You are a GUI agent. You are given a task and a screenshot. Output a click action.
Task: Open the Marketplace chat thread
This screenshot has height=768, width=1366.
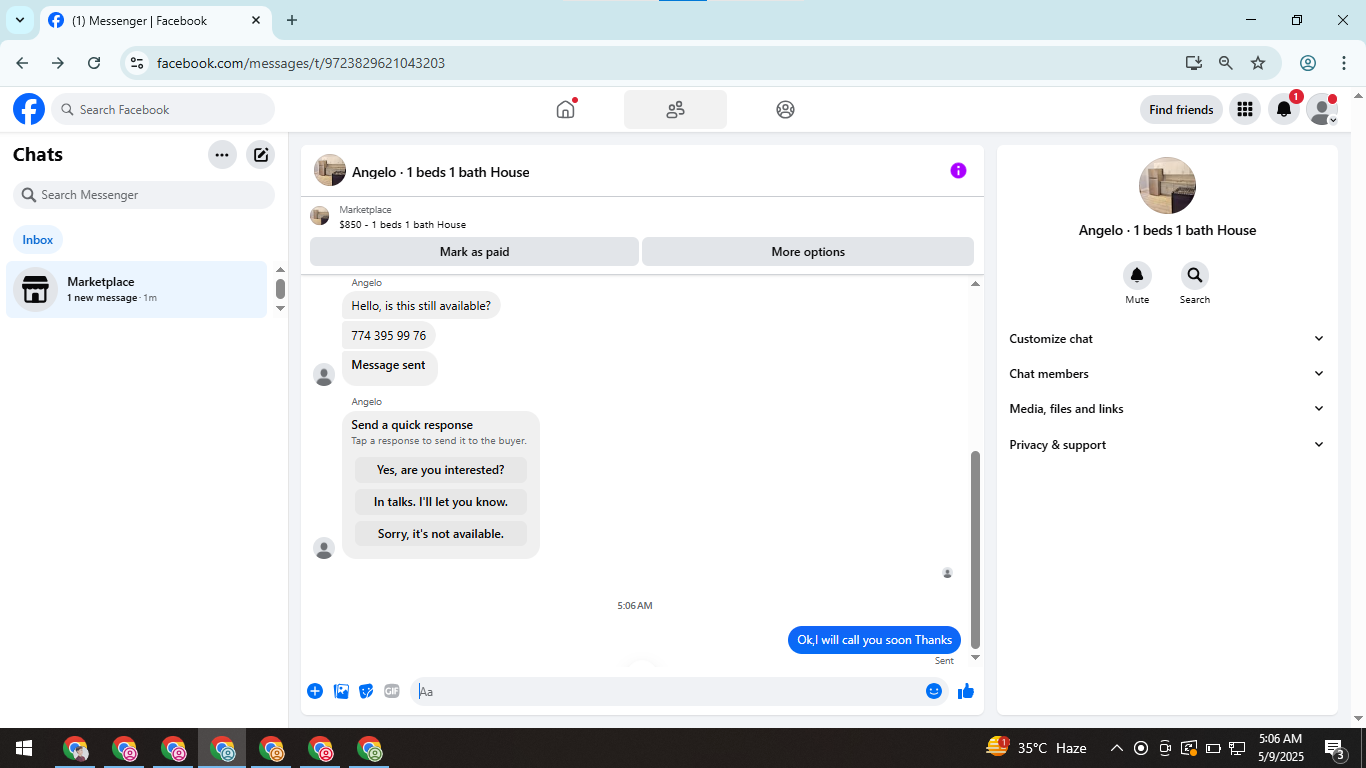point(137,289)
